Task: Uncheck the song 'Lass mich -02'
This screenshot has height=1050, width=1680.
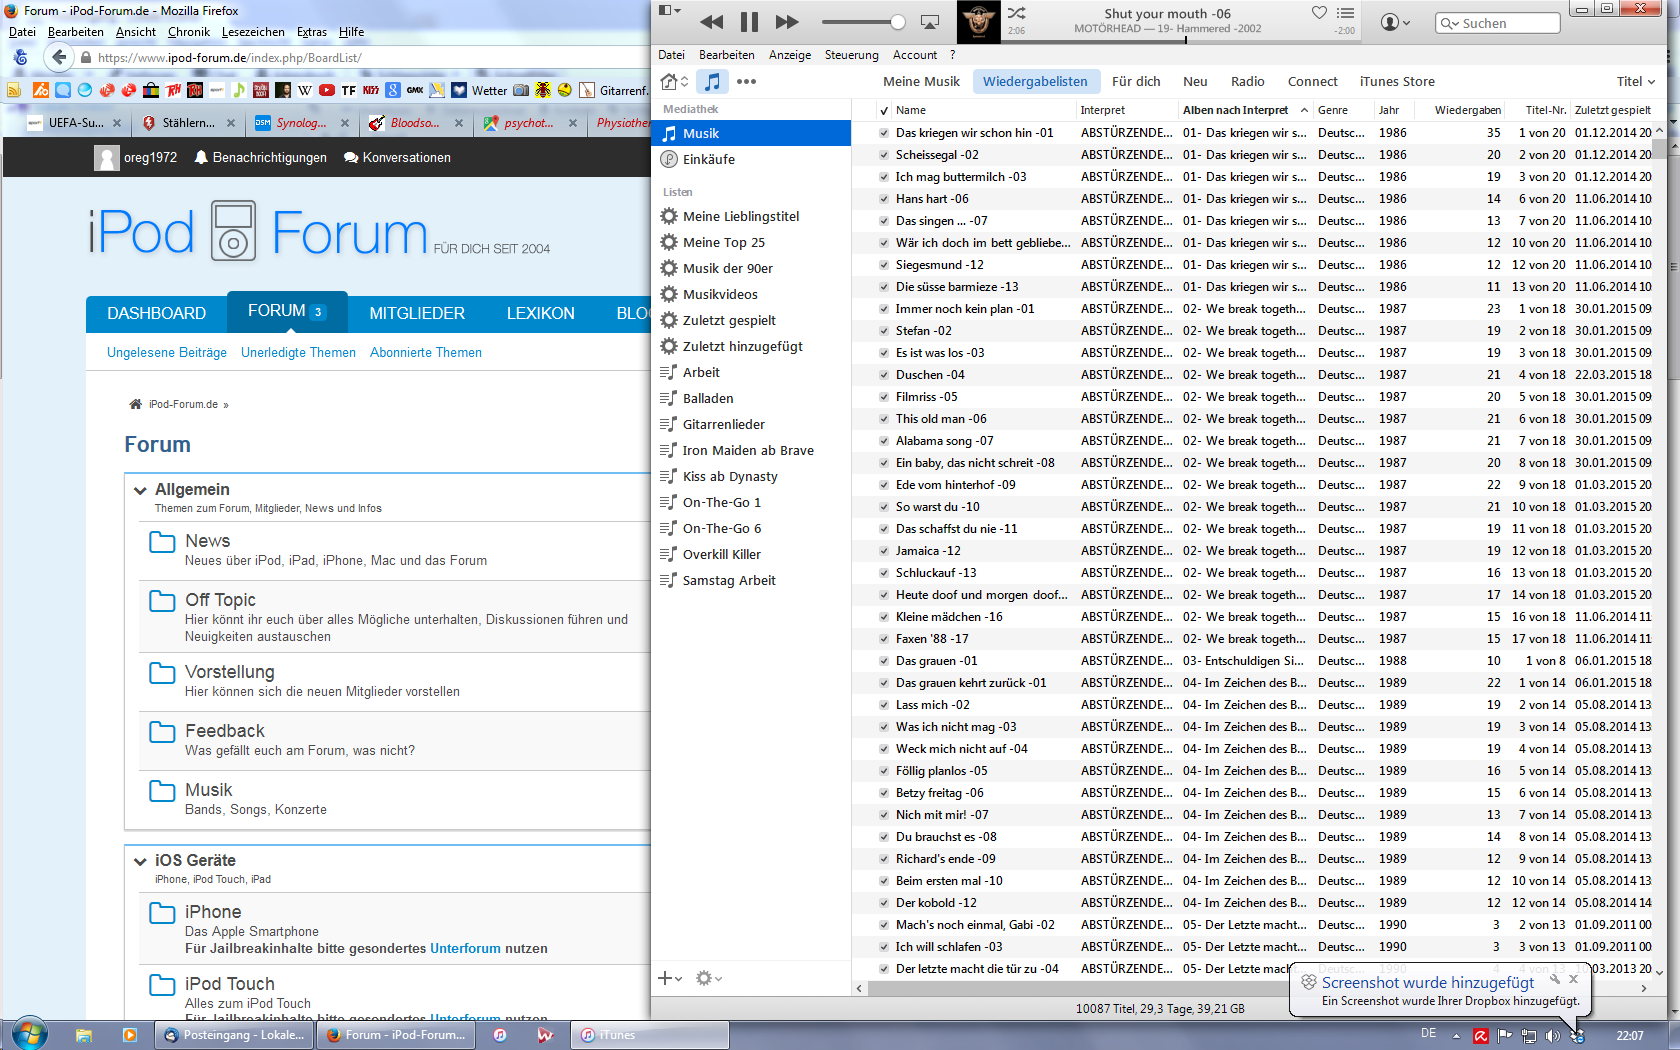Action: click(x=884, y=705)
